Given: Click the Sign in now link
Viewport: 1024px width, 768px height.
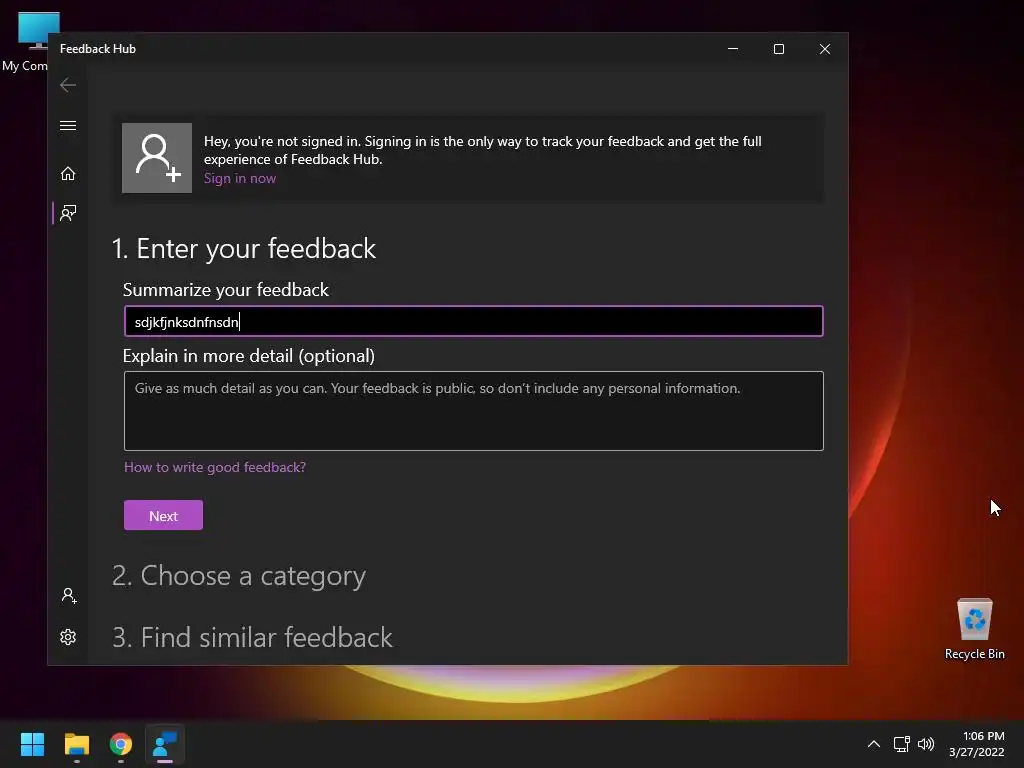Looking at the screenshot, I should pos(240,178).
